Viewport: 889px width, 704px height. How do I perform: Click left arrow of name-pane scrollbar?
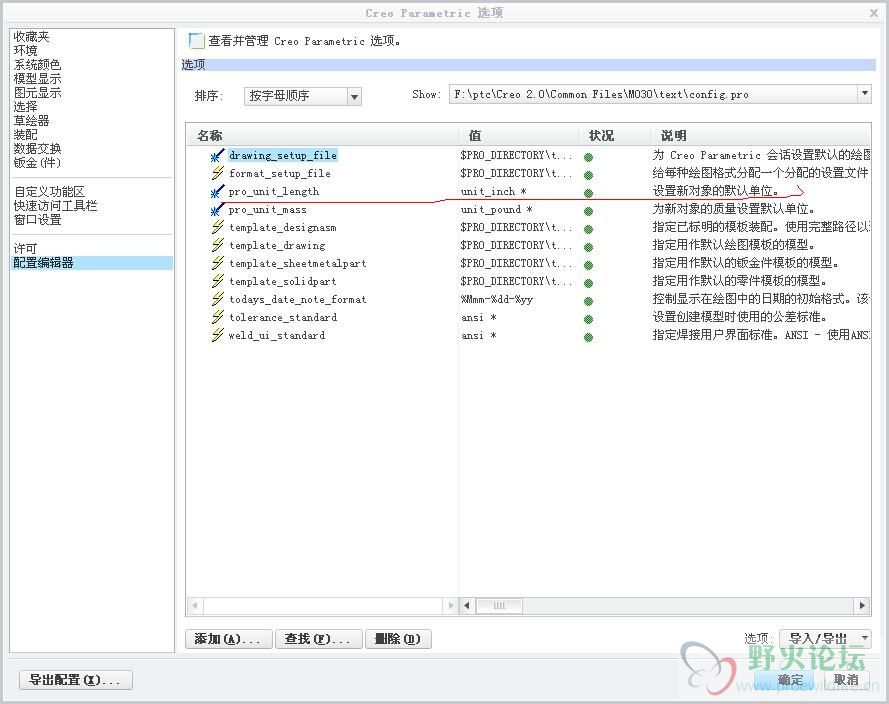tap(194, 605)
